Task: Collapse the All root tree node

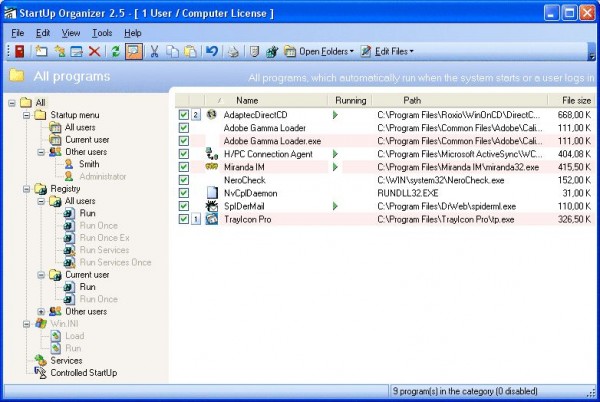Action: click(12, 103)
